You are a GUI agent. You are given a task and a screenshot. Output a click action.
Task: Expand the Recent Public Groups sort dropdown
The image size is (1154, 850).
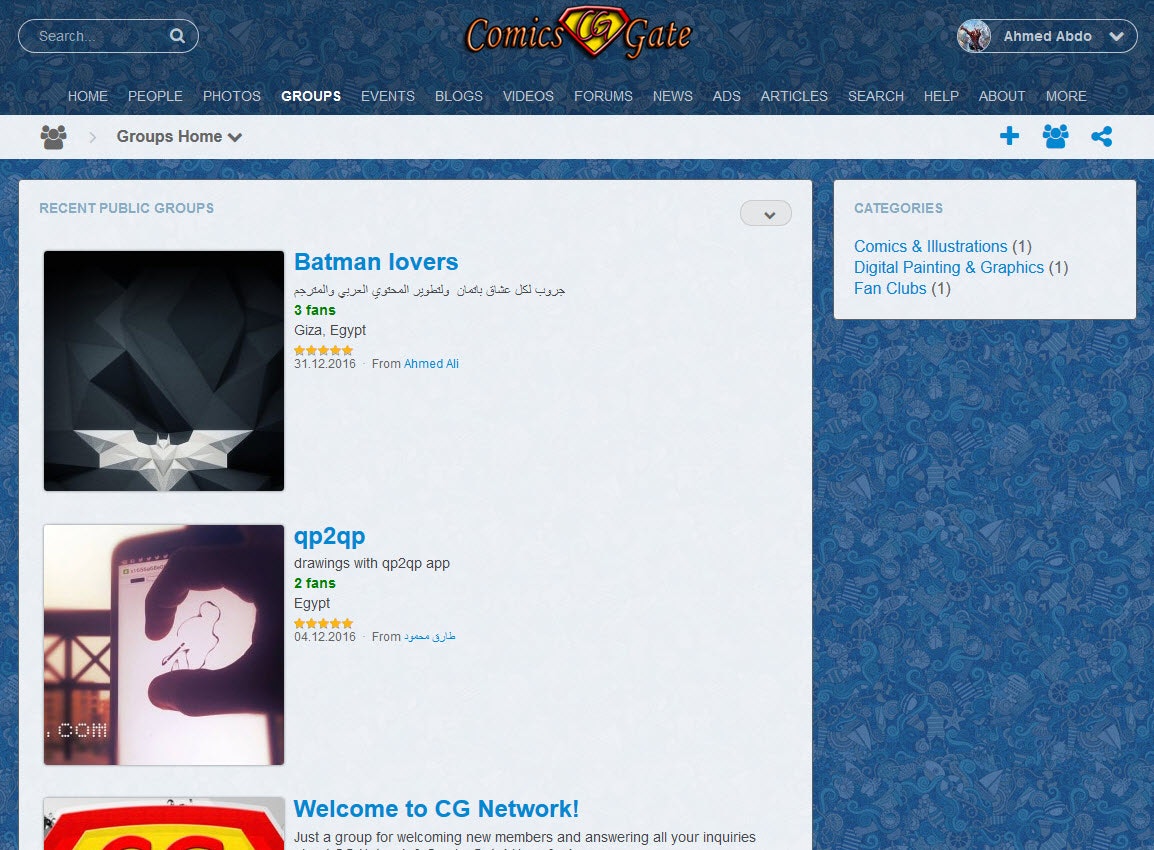765,213
